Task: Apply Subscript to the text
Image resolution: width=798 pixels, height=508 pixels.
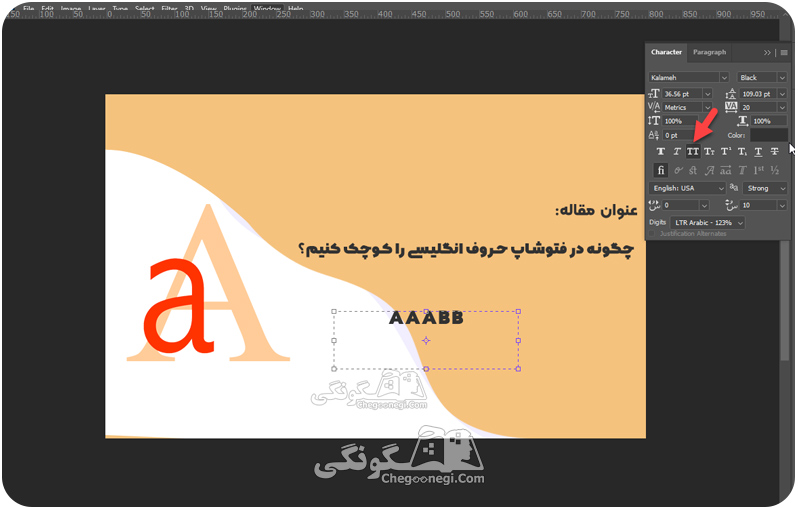Action: click(x=742, y=152)
